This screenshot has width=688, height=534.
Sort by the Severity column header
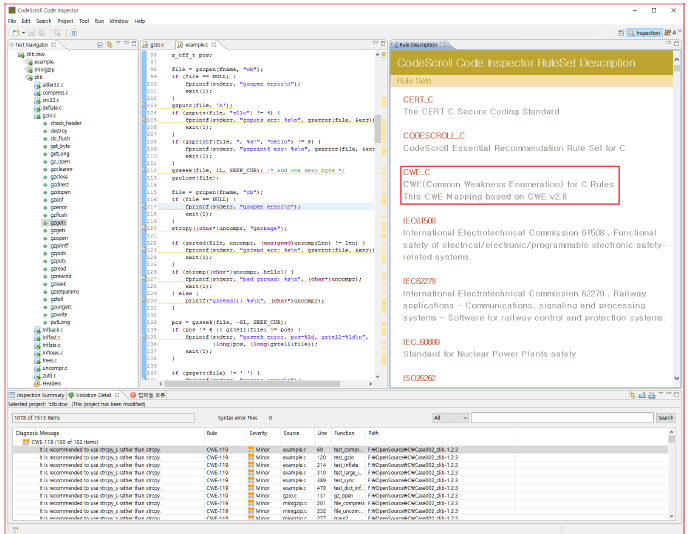click(x=258, y=433)
